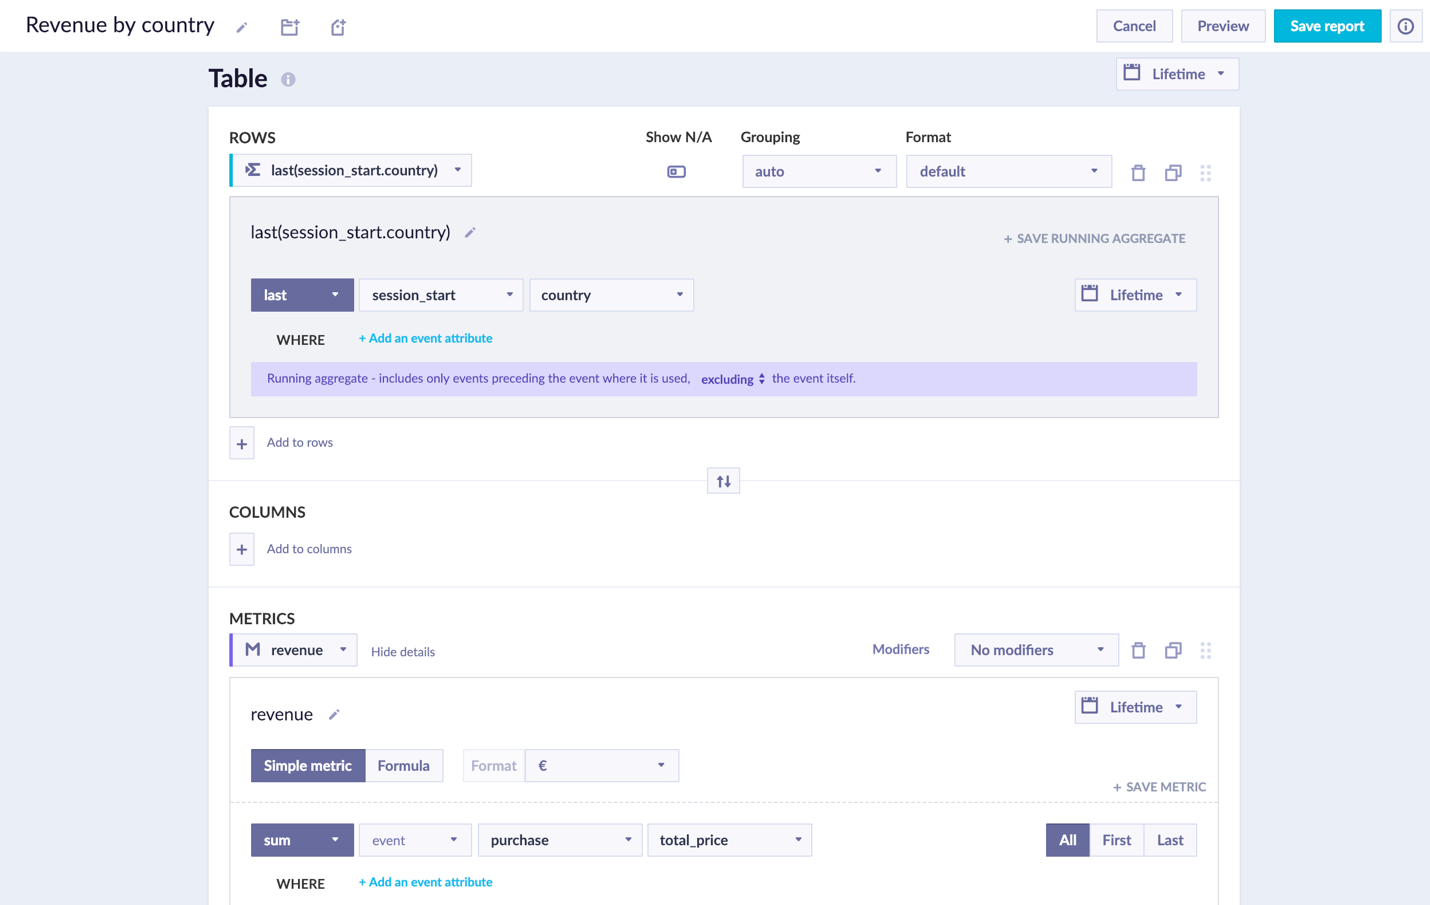Image resolution: width=1430 pixels, height=905 pixels.
Task: Select the Simple metric tab
Action: 308,766
